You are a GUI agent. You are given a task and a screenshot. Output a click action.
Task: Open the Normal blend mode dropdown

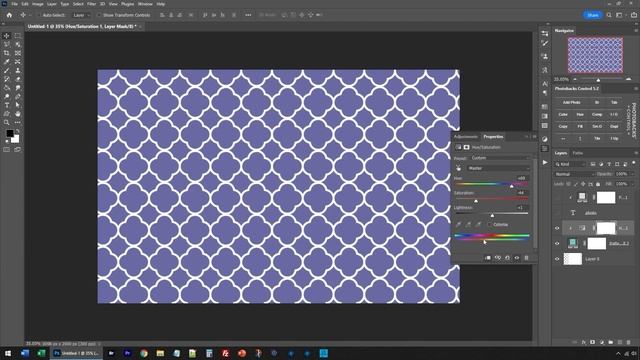click(x=574, y=174)
